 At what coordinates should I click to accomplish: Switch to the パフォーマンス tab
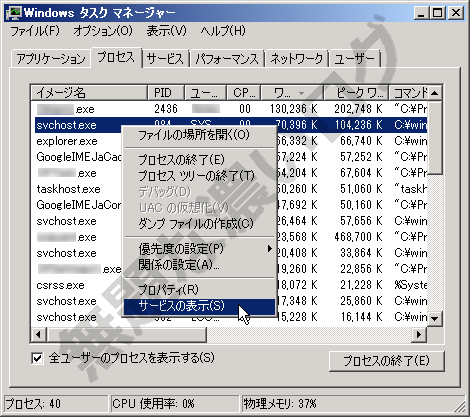(x=227, y=59)
